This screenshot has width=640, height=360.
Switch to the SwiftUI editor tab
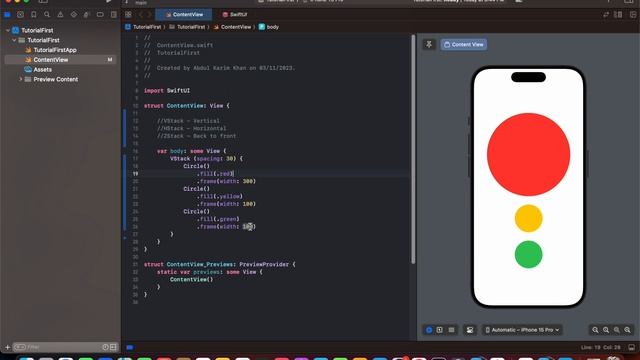[235, 15]
